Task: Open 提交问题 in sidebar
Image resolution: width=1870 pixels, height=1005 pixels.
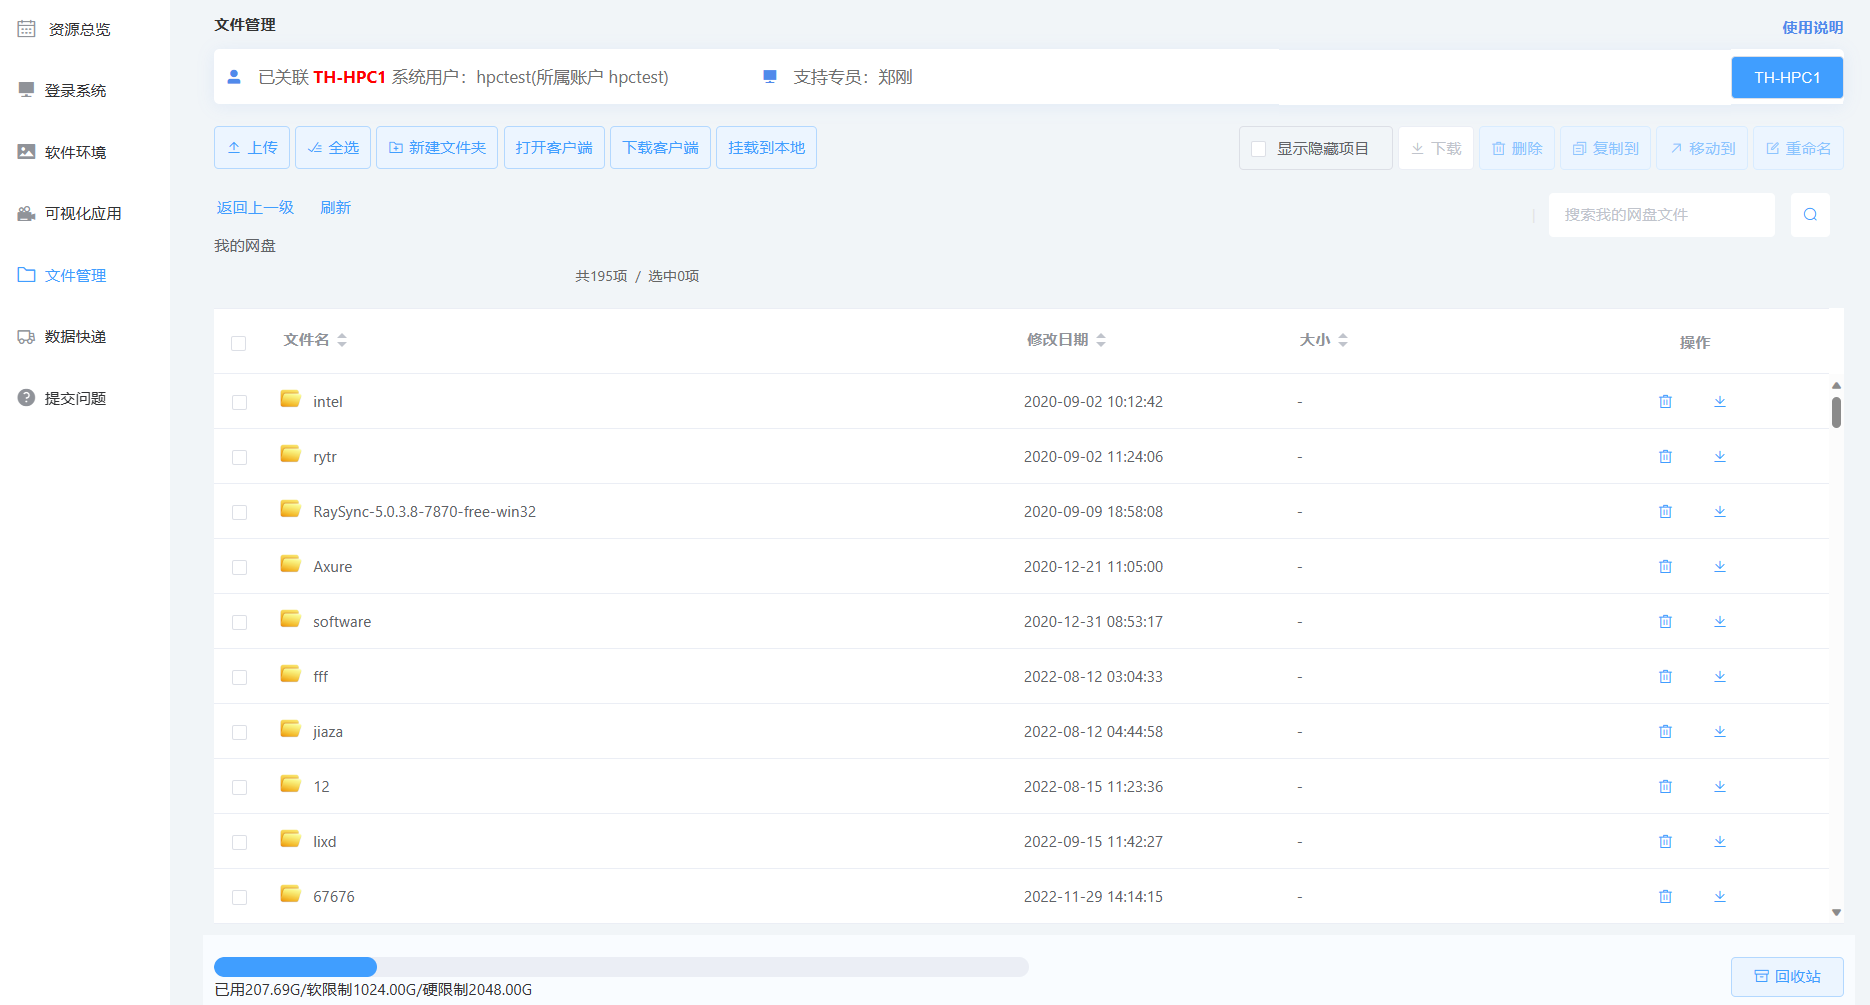Action: (x=62, y=398)
